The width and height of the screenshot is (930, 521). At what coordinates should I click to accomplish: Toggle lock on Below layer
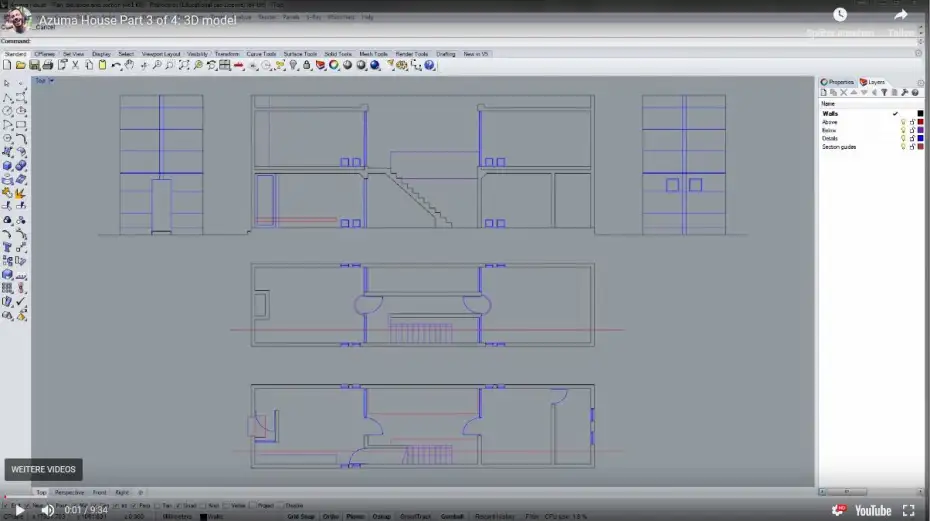[912, 130]
